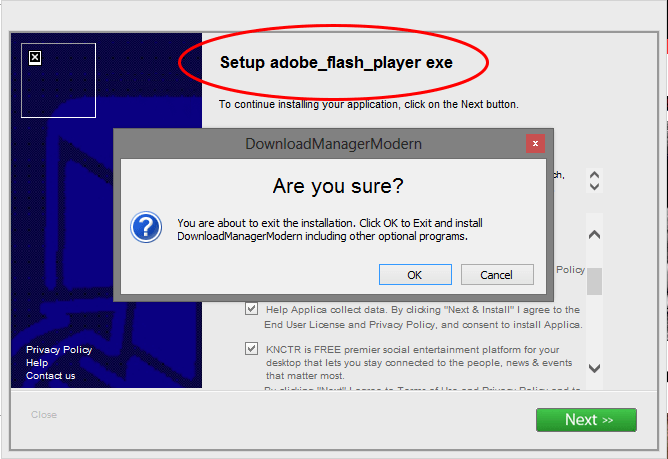Screen dimensions: 668x459
Task: Open the Contact us link
Action: (x=50, y=376)
